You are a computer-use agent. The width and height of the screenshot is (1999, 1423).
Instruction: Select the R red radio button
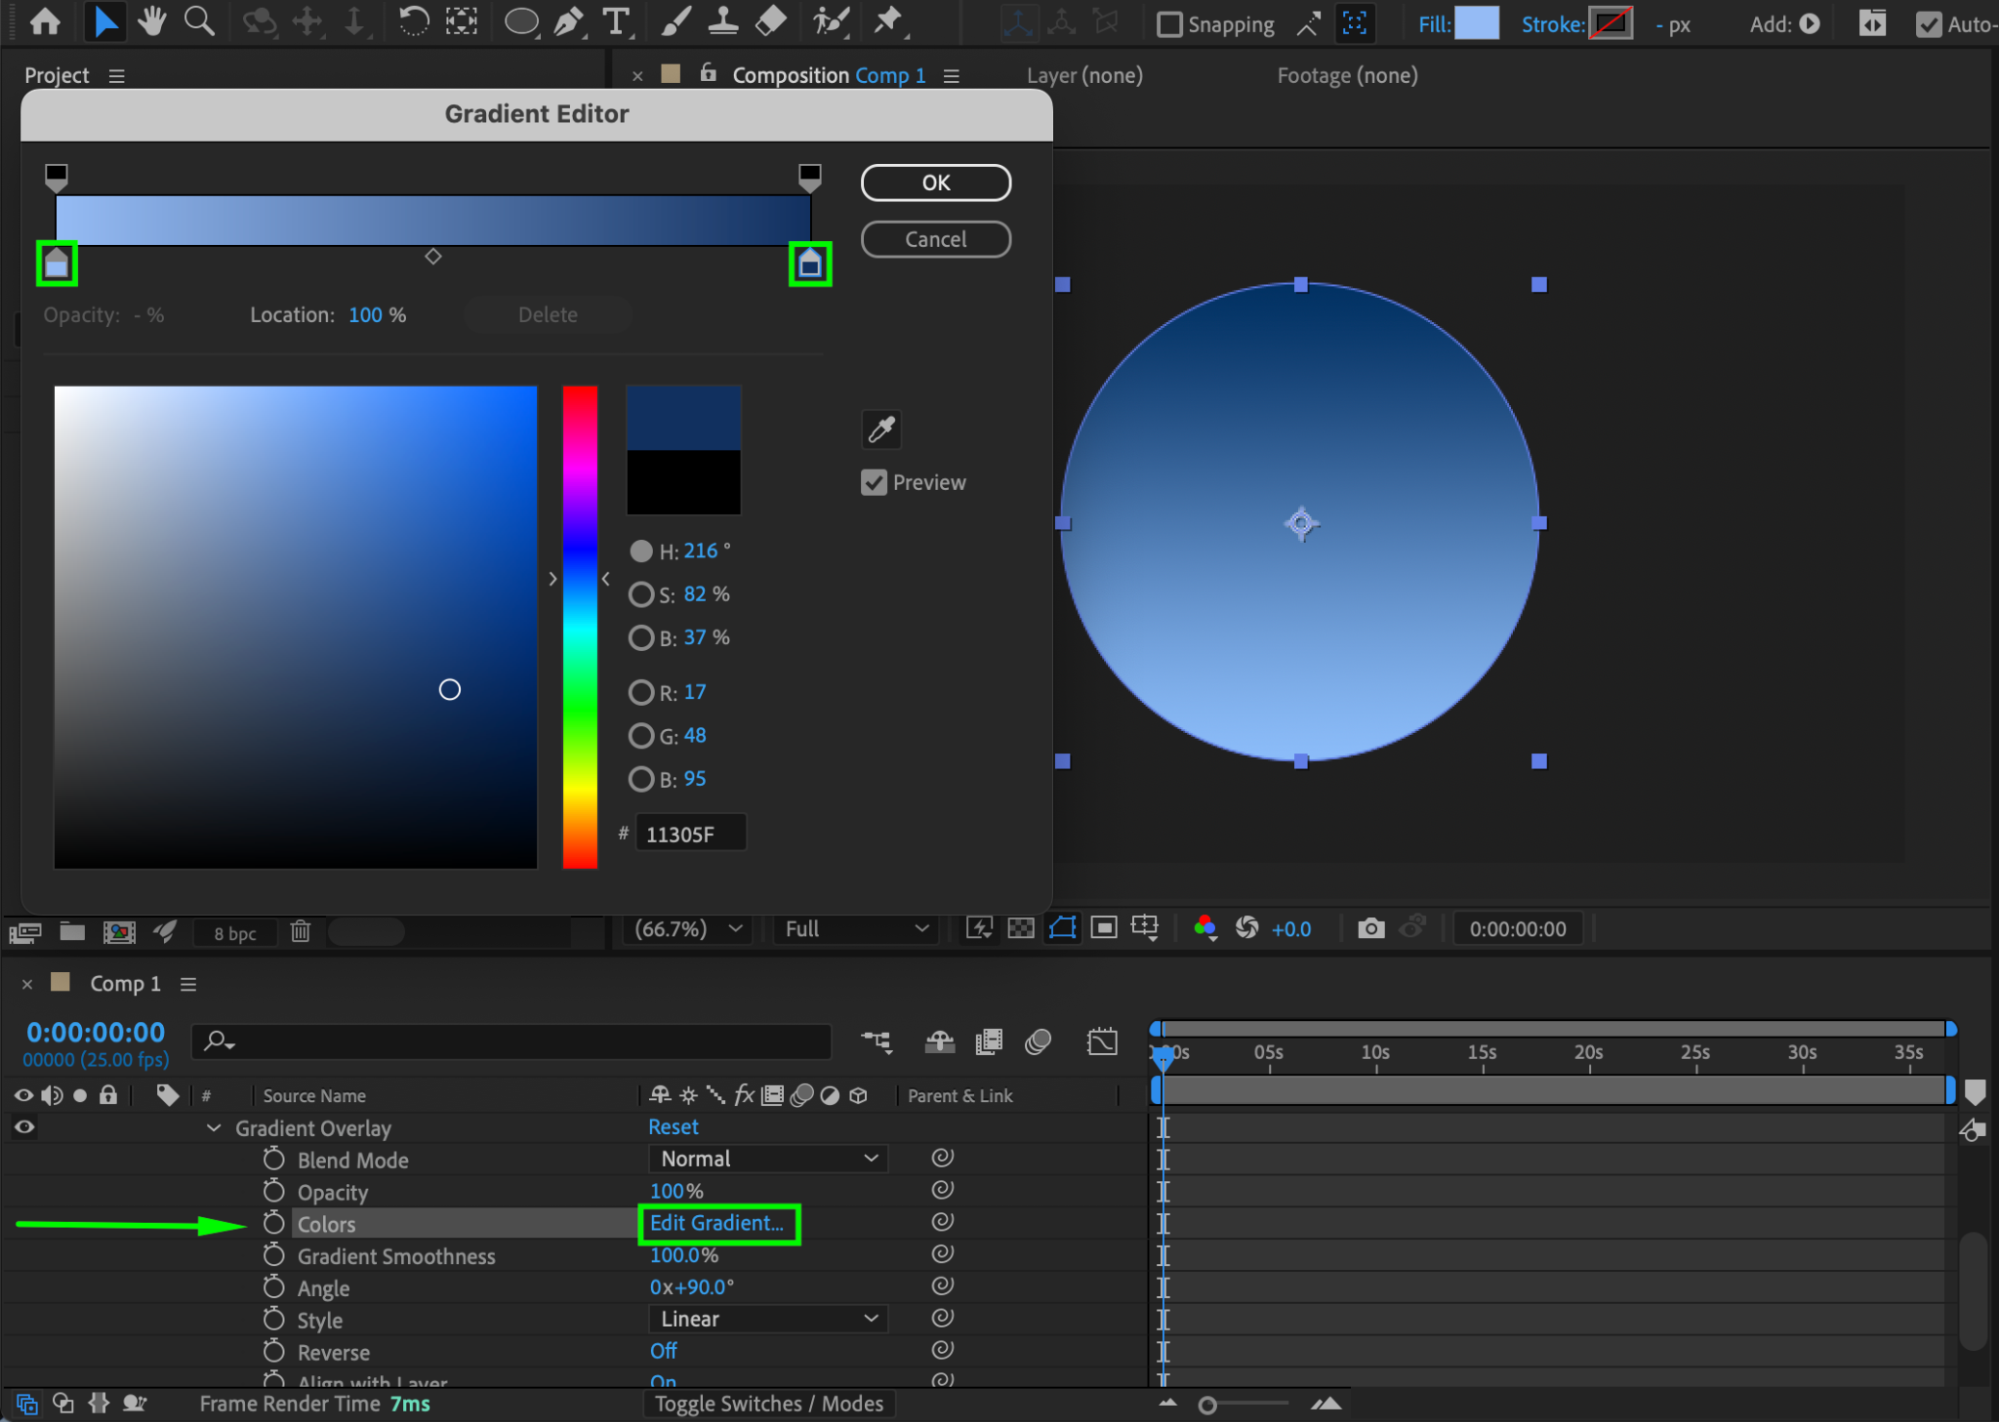[x=641, y=692]
